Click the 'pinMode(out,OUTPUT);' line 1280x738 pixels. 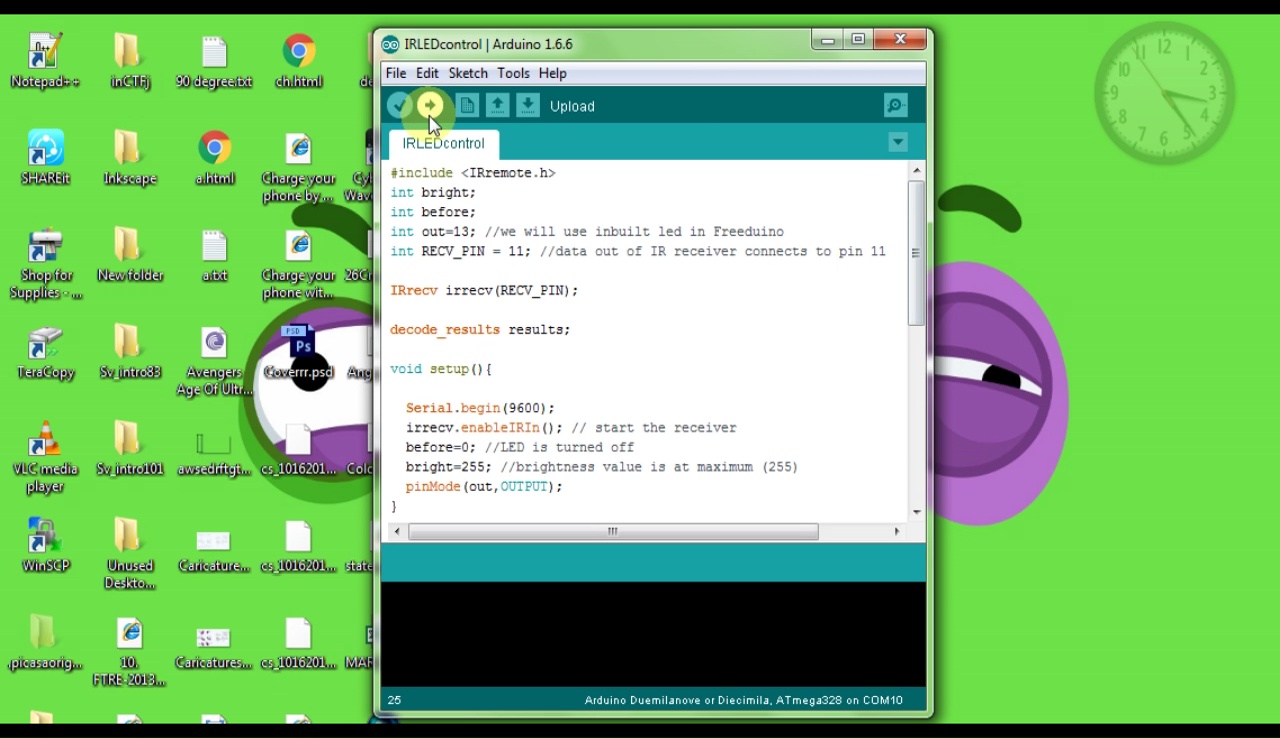click(x=484, y=487)
